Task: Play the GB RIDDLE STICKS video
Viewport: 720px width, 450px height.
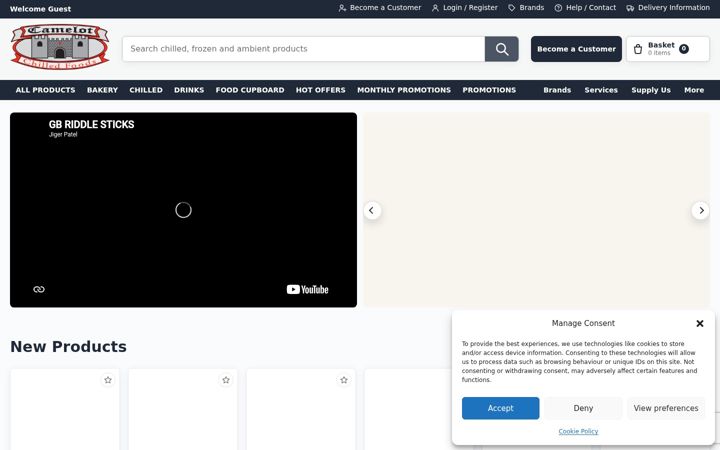Action: coord(183,210)
